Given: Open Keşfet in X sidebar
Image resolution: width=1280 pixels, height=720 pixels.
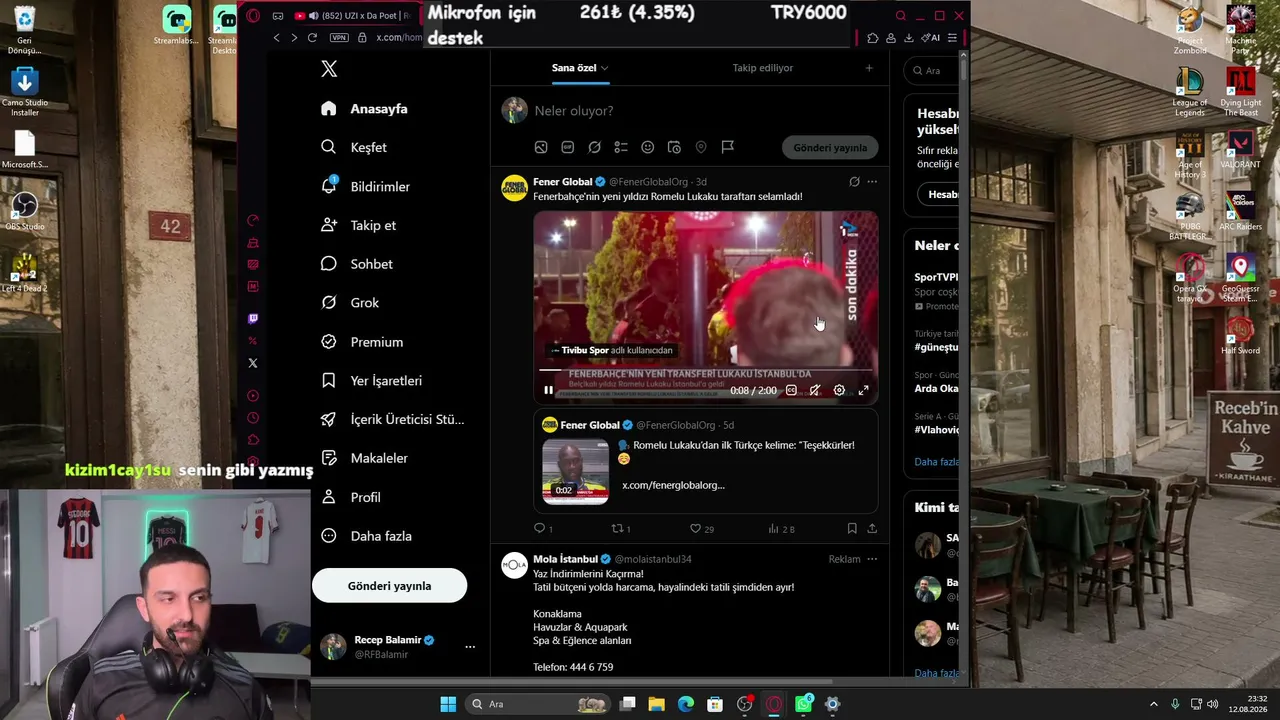Looking at the screenshot, I should [x=354, y=147].
